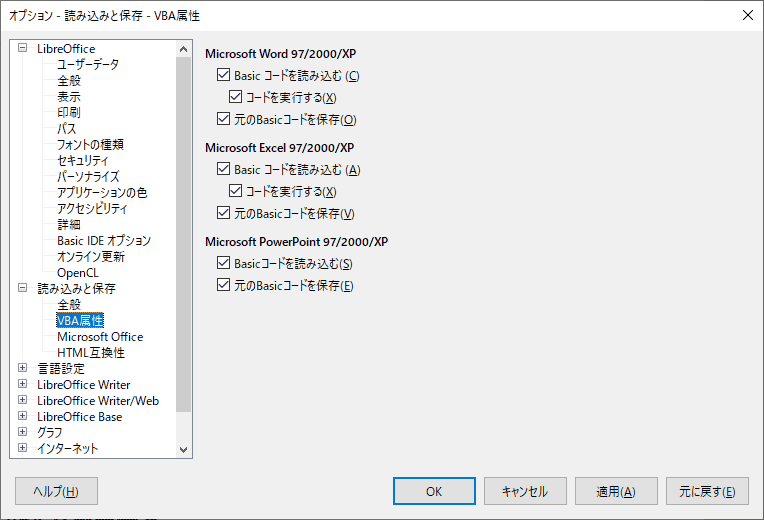Uncheck Word 'Basic コードを読み込む (C)' checkbox
The image size is (764, 520).
pyautogui.click(x=223, y=75)
